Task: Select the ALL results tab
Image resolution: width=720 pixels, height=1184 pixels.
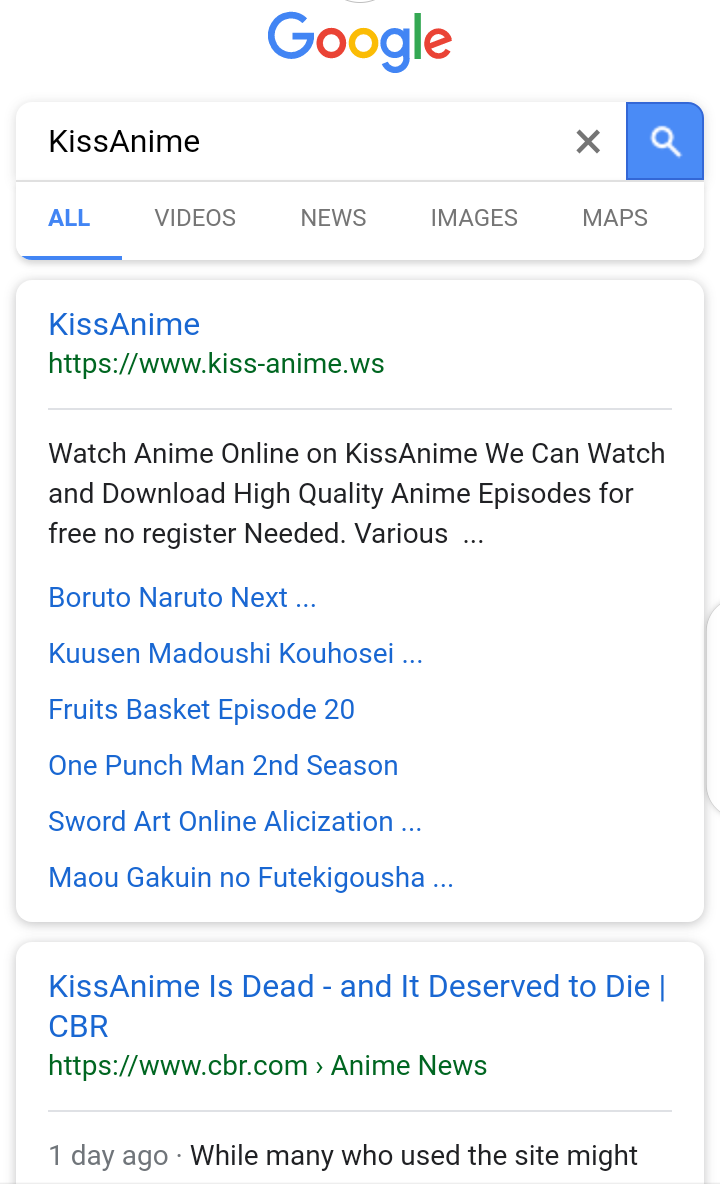Action: pyautogui.click(x=69, y=218)
